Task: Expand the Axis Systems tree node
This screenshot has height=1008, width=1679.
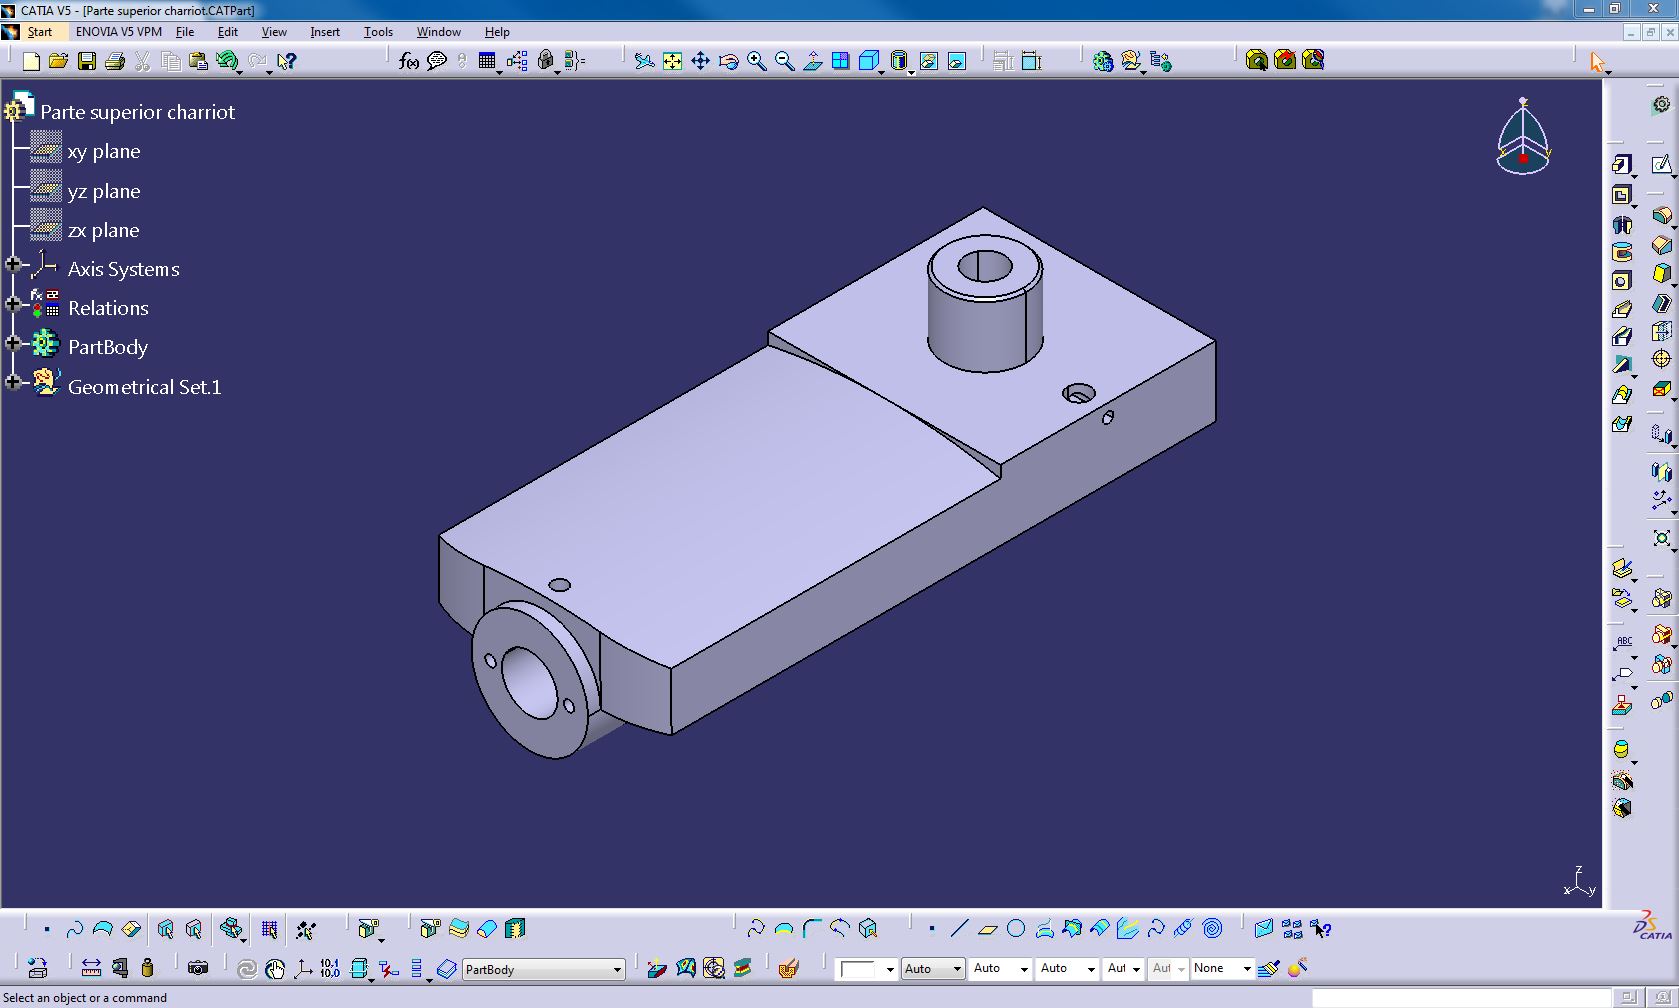Action: tap(13, 265)
